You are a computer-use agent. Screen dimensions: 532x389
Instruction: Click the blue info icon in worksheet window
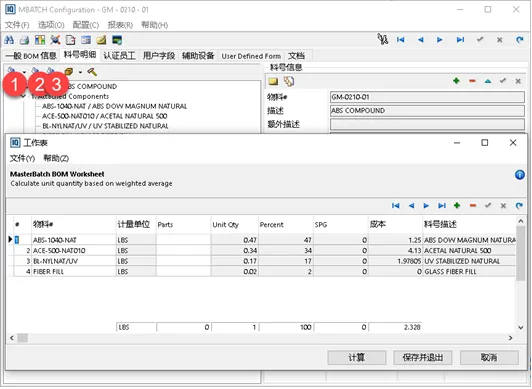coord(519,175)
